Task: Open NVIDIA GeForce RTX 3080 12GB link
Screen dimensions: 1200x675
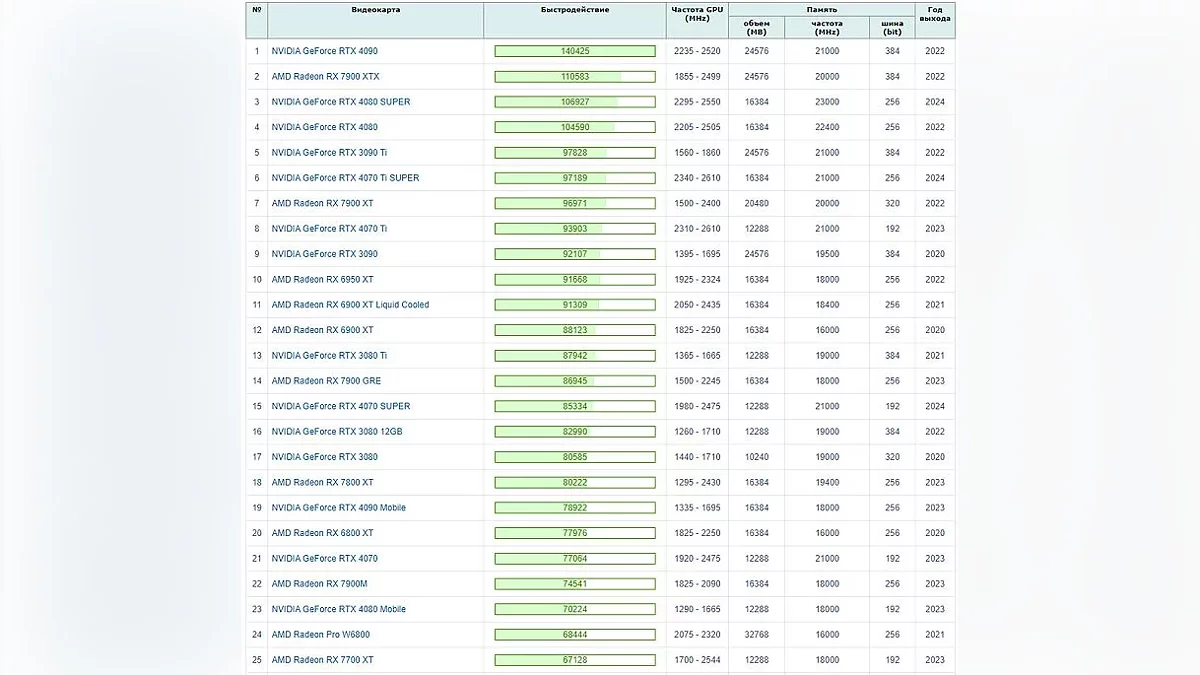Action: [336, 432]
